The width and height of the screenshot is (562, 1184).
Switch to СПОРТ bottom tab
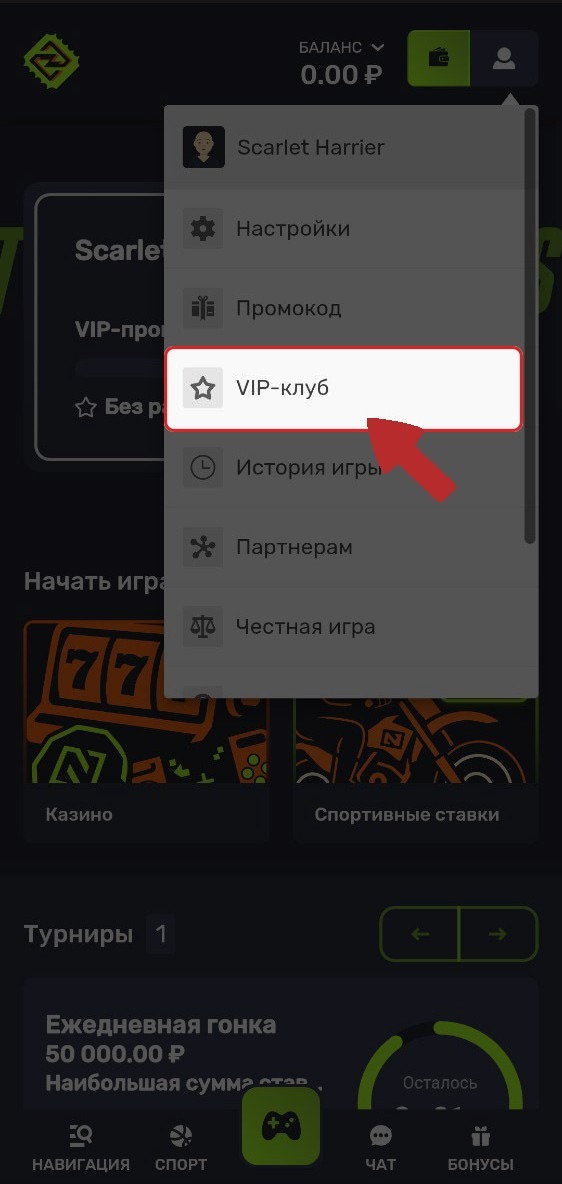pos(181,1147)
